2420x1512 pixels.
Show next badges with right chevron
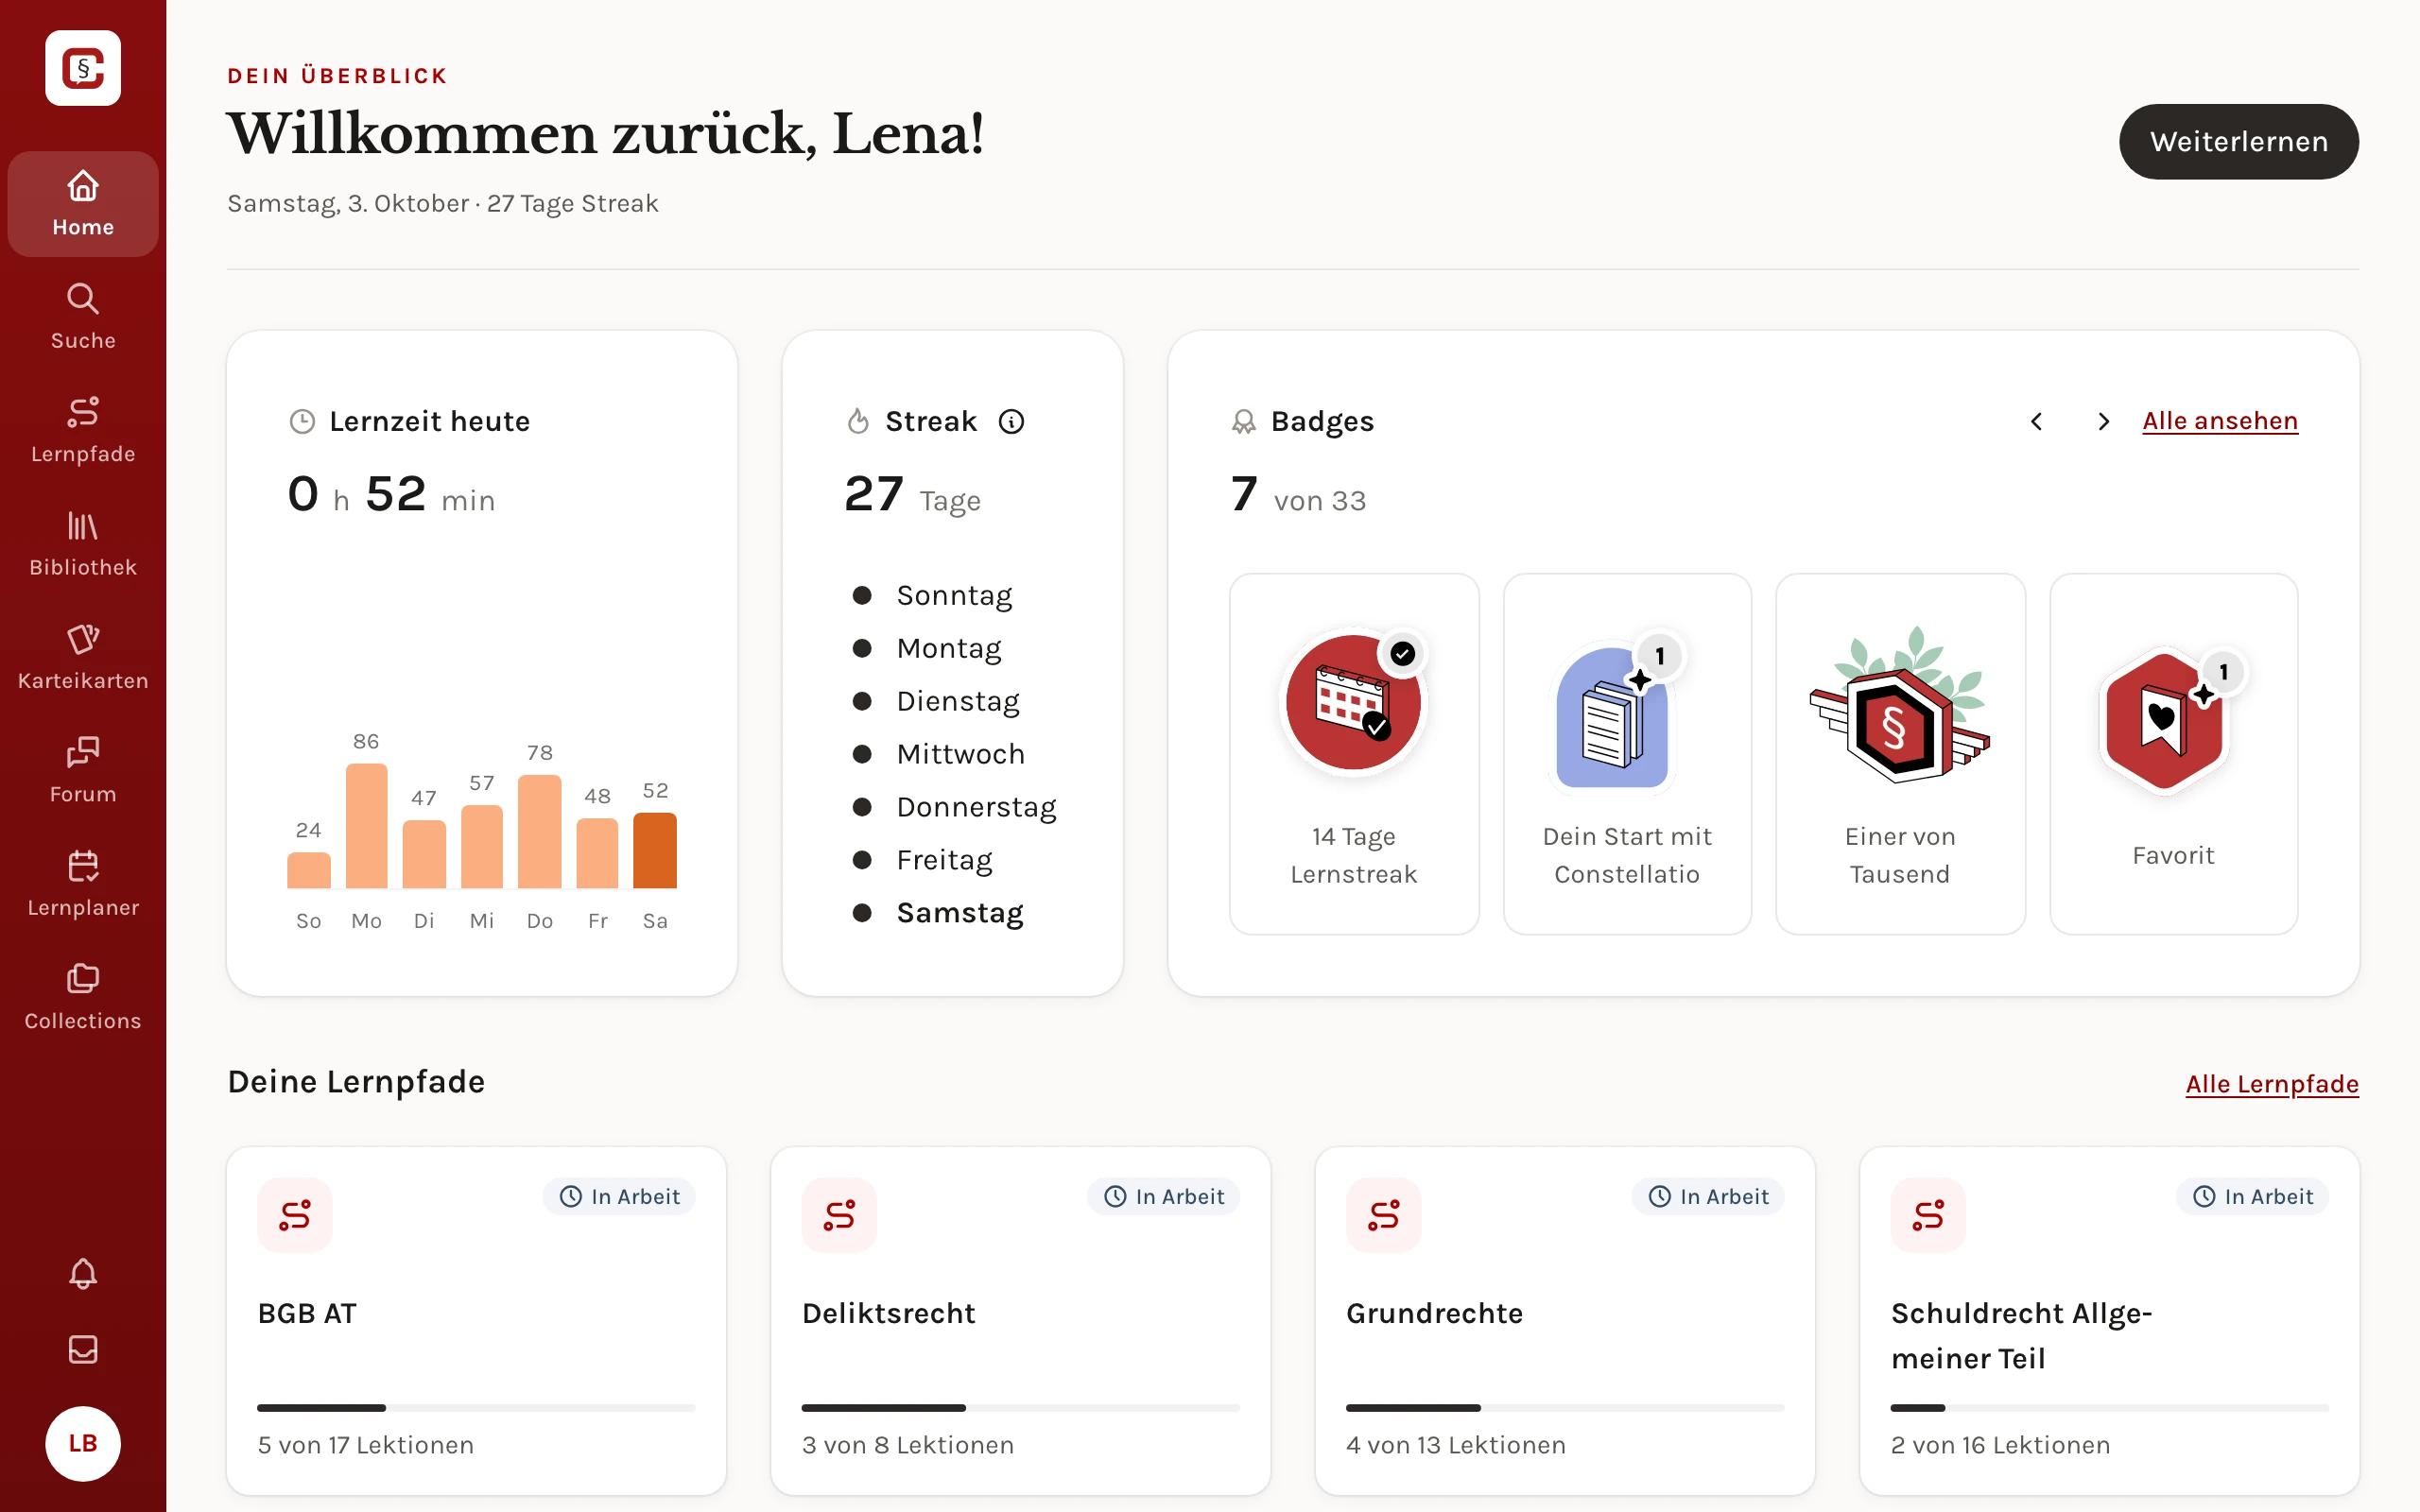(x=2103, y=422)
